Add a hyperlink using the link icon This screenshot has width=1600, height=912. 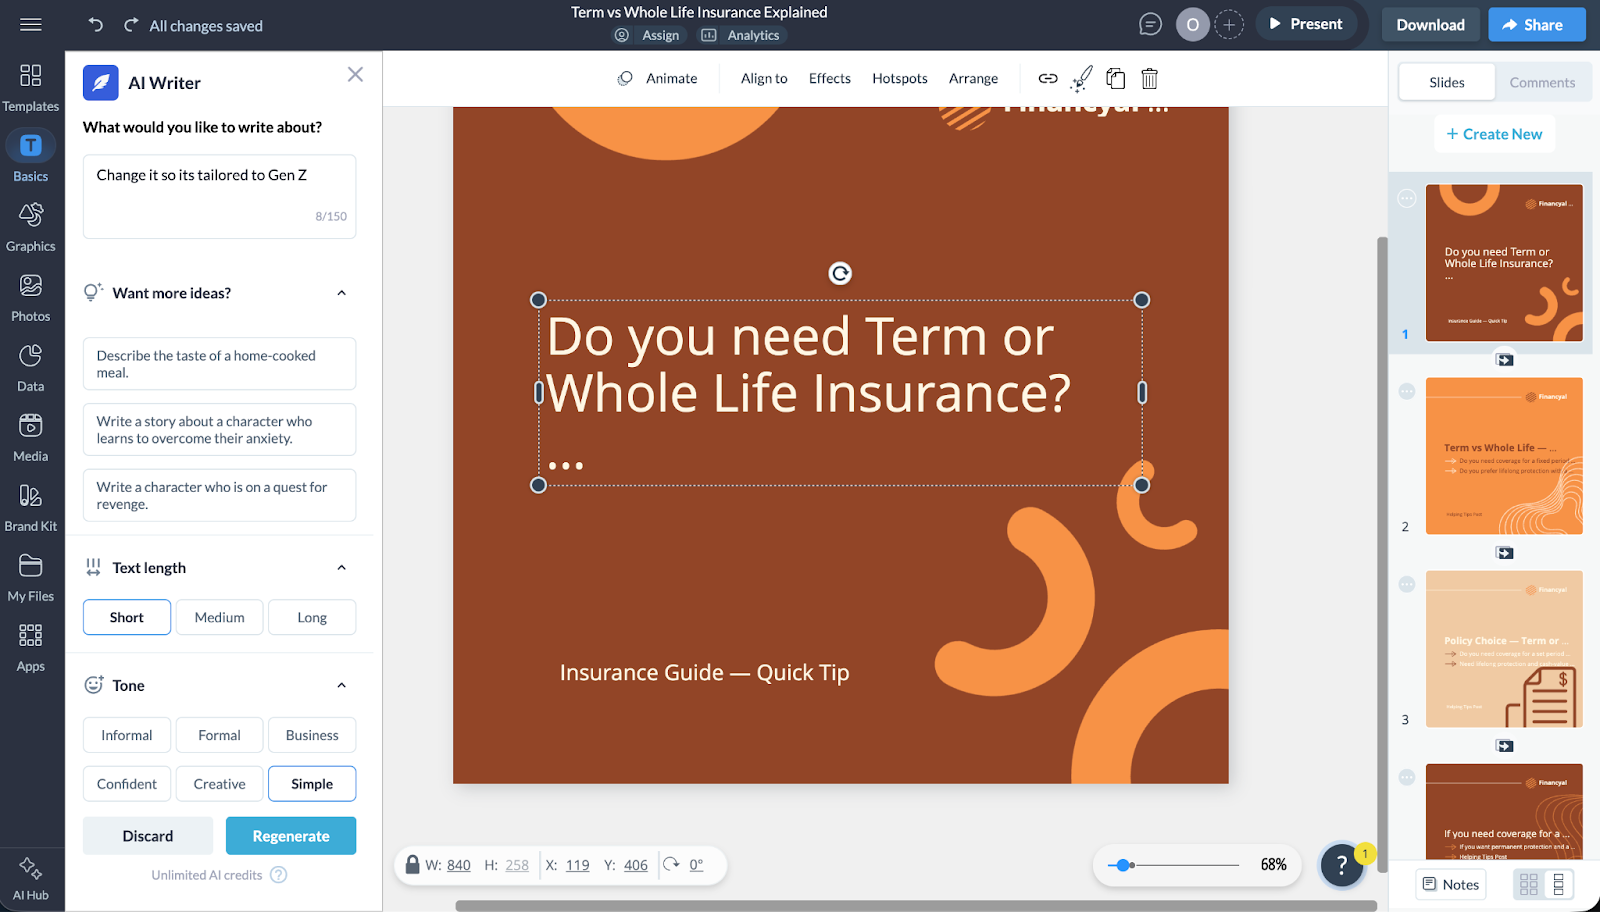click(x=1048, y=78)
